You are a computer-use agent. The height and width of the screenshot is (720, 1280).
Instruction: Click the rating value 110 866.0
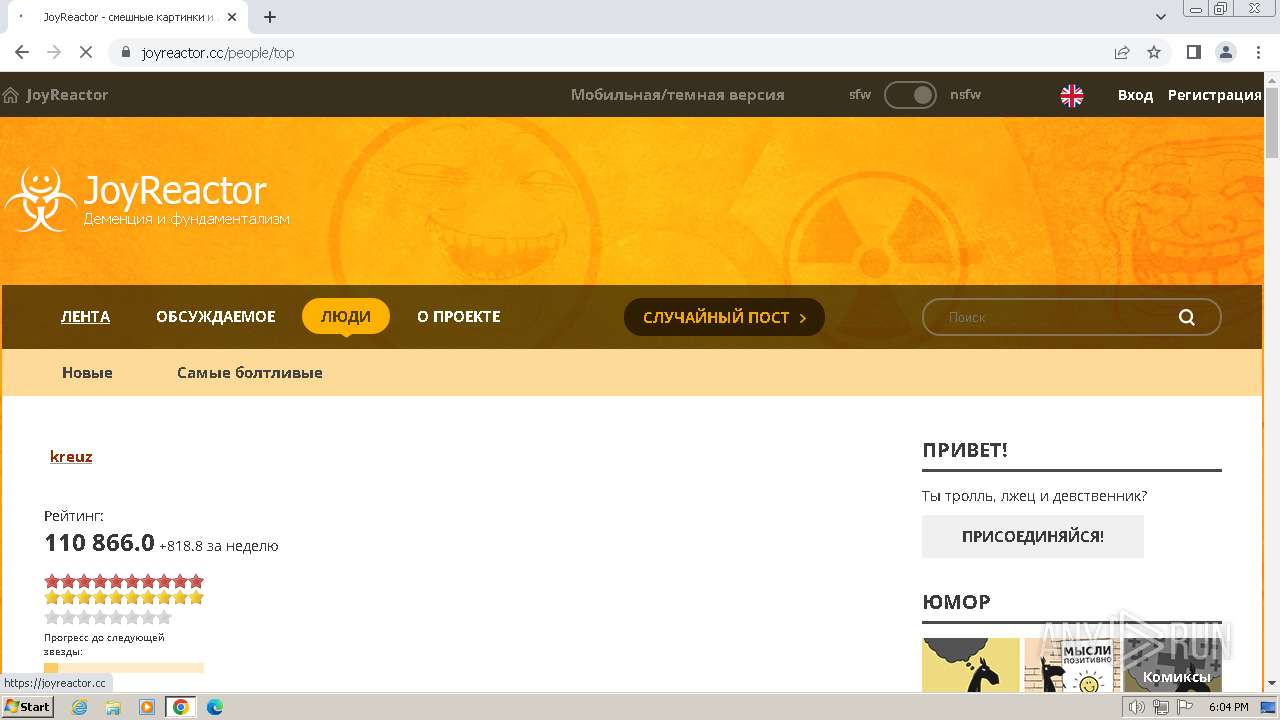[100, 543]
